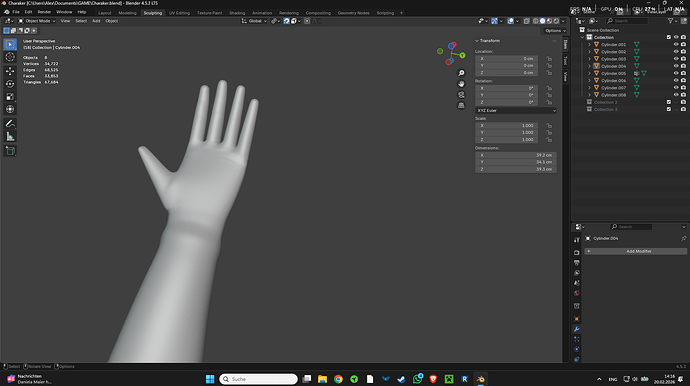Open the File menu
Viewport: 690px width, 386px height.
(x=16, y=12)
